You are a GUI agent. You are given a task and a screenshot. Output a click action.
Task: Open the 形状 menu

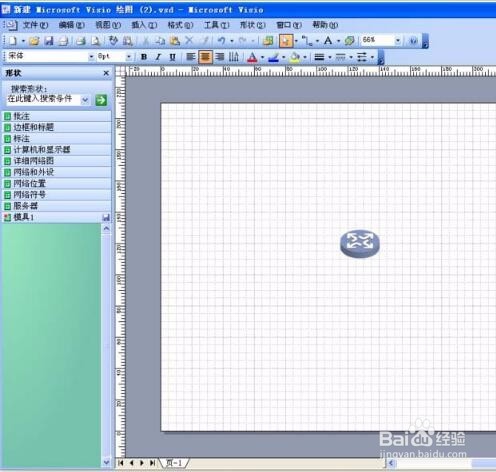[x=252, y=25]
